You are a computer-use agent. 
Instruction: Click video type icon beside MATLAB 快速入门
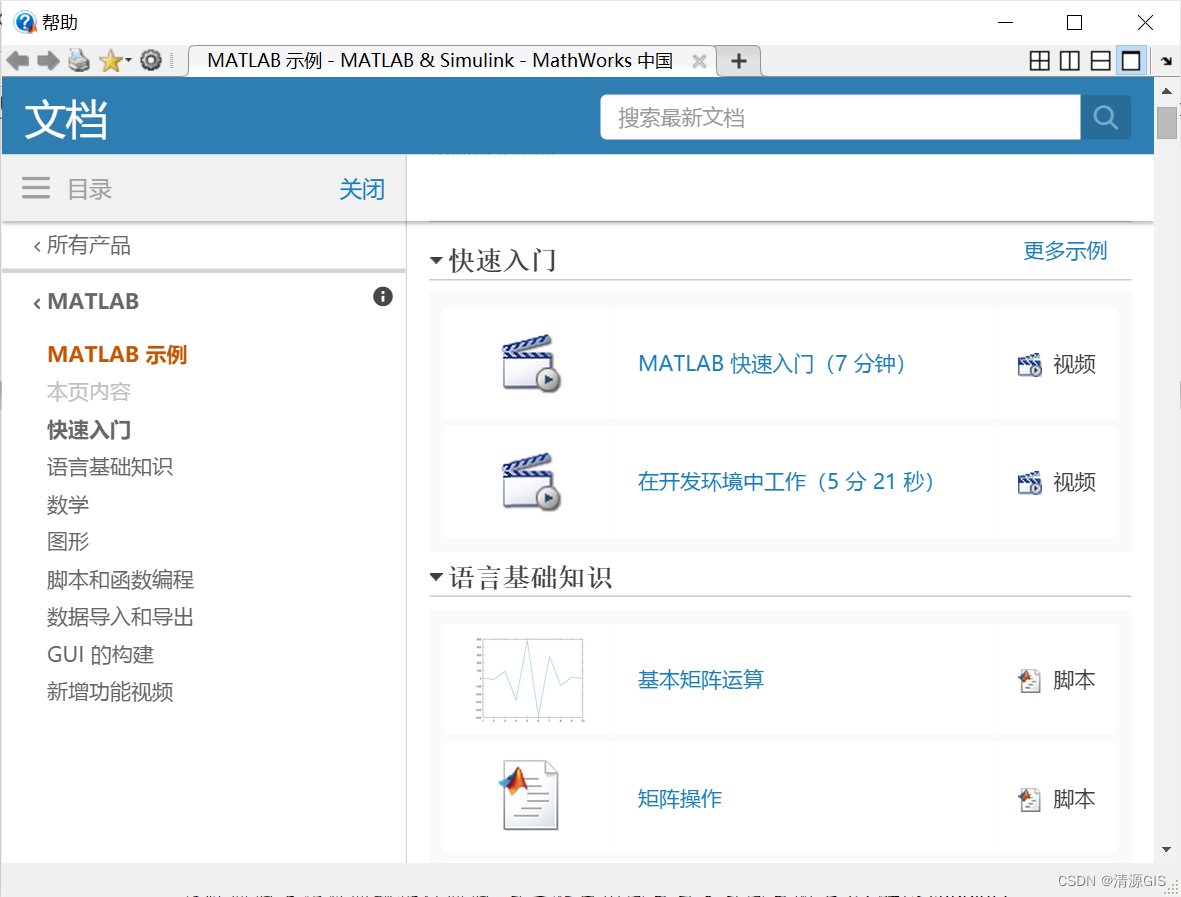[1030, 365]
